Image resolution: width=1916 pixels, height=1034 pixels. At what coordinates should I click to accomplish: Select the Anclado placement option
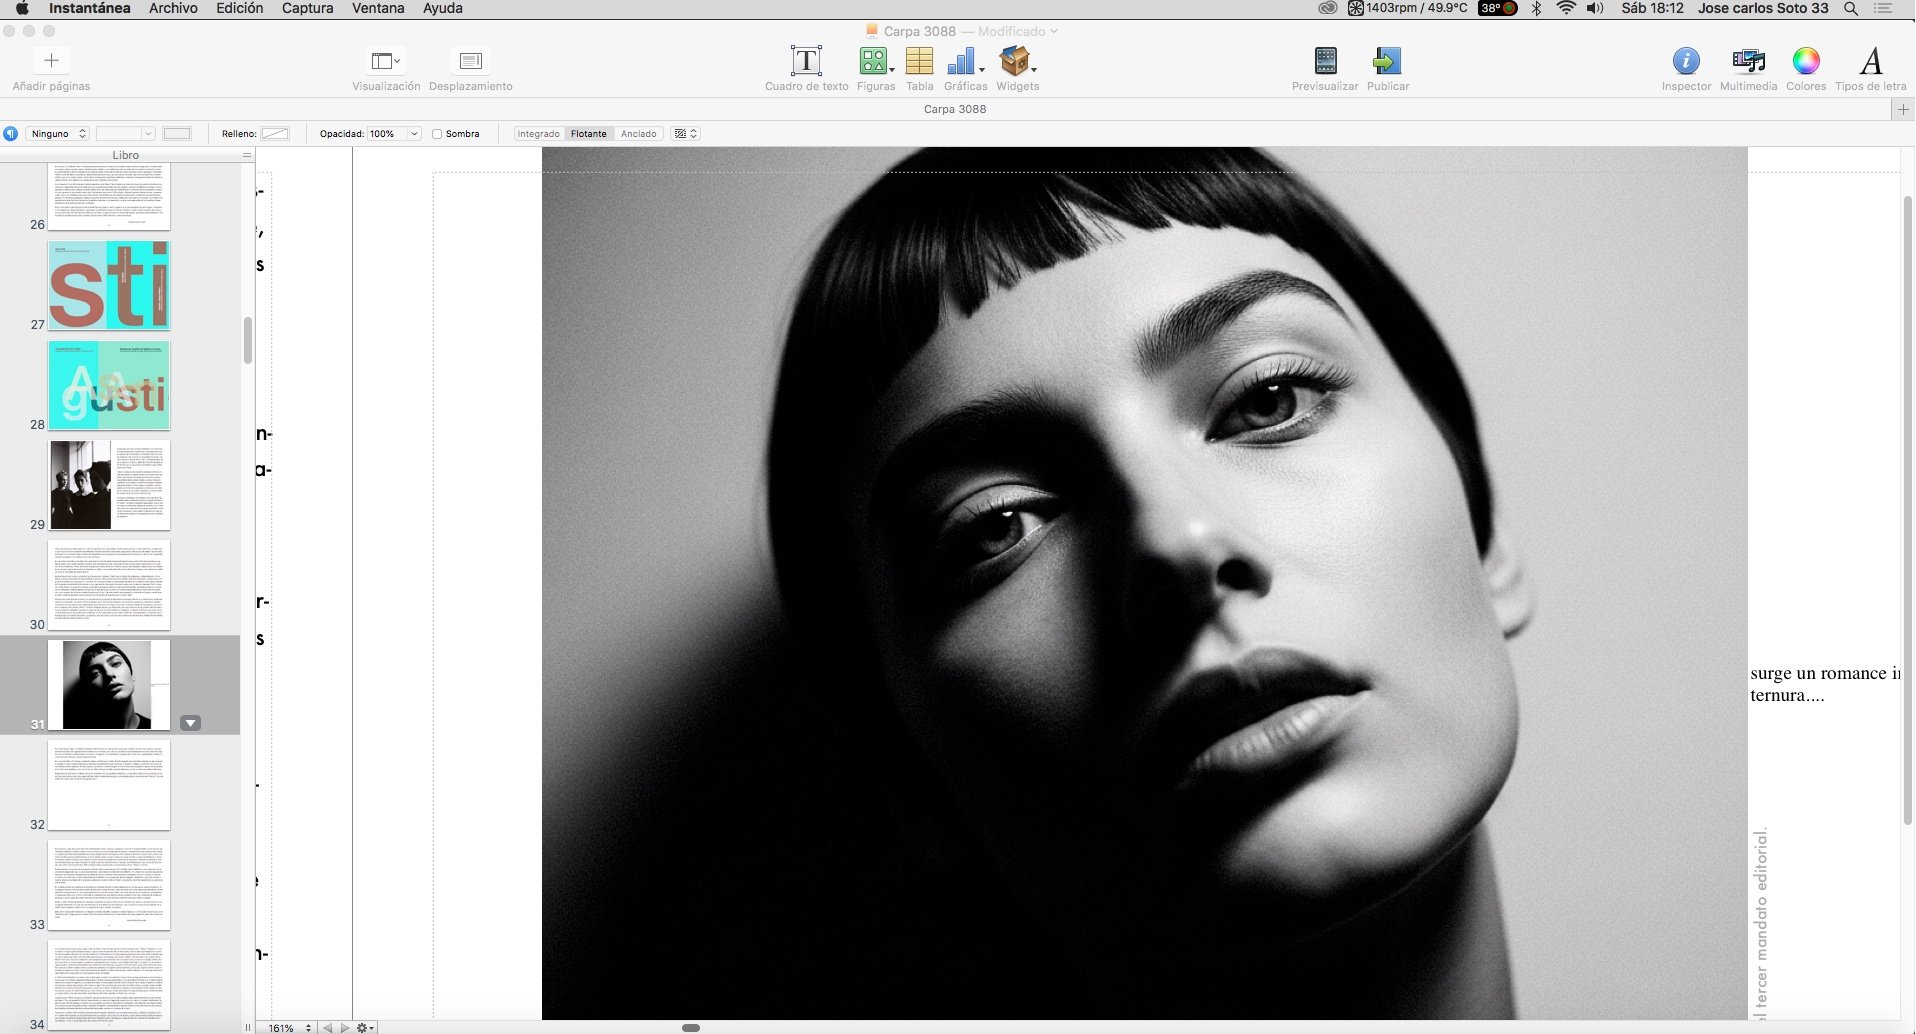[x=639, y=134]
